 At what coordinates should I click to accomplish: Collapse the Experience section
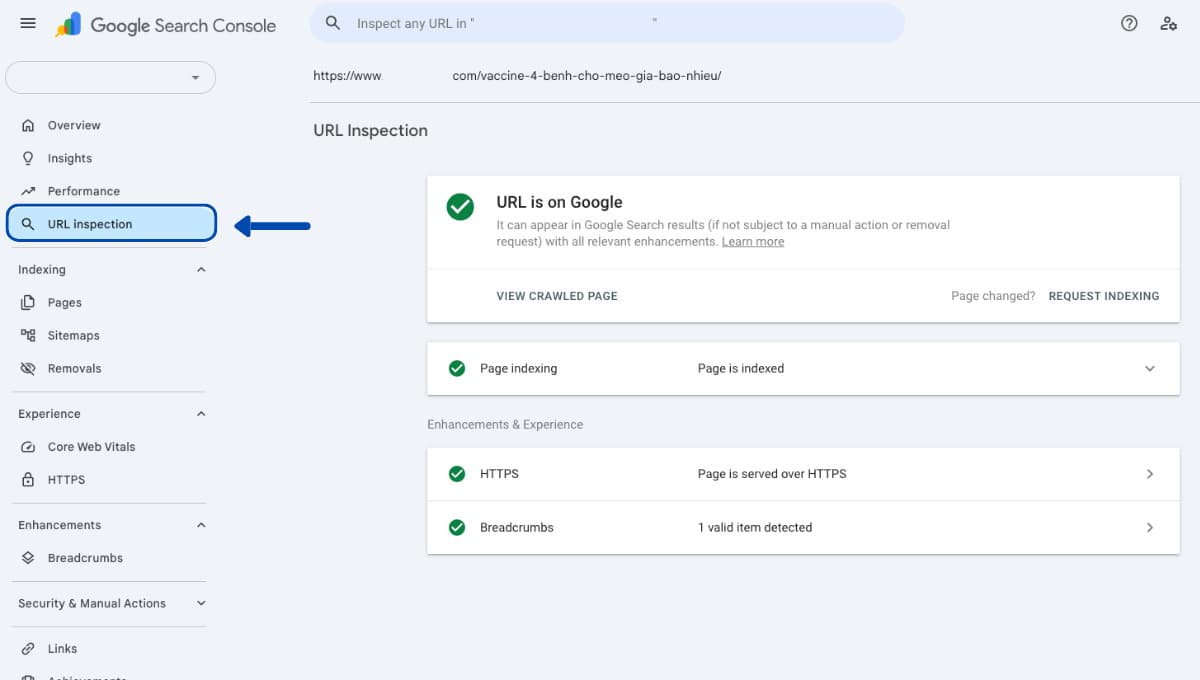[x=201, y=414]
